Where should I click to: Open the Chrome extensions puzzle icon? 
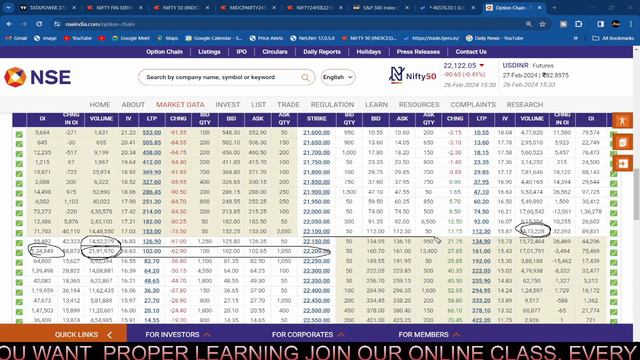578,24
